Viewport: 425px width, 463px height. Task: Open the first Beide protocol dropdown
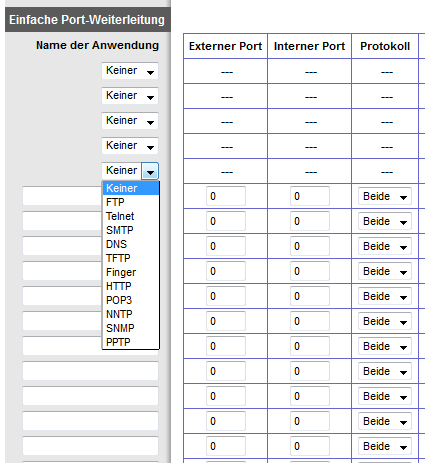click(x=385, y=196)
